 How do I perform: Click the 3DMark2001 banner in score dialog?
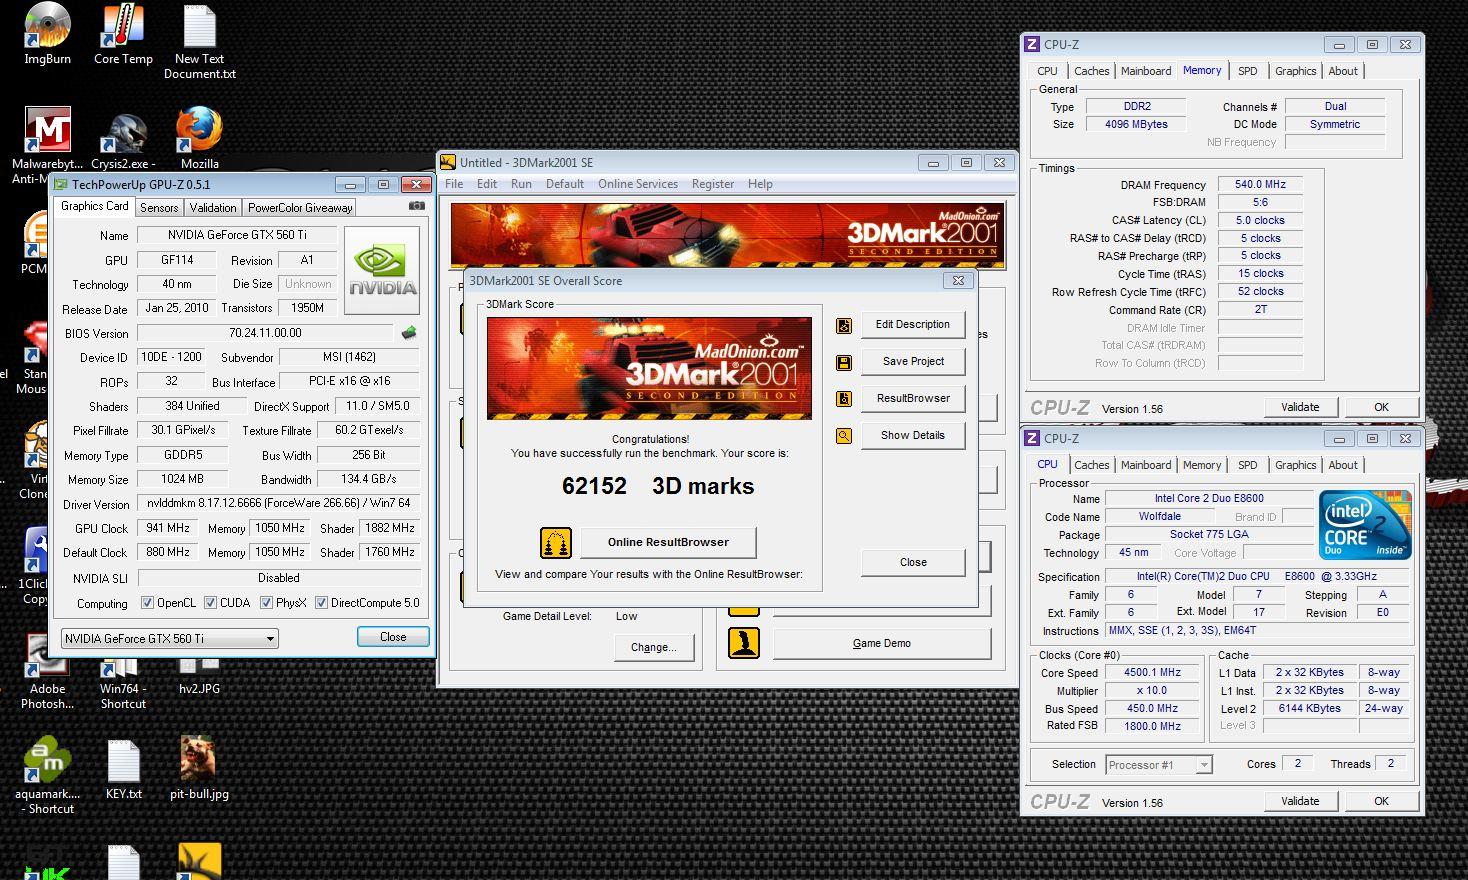coord(649,368)
